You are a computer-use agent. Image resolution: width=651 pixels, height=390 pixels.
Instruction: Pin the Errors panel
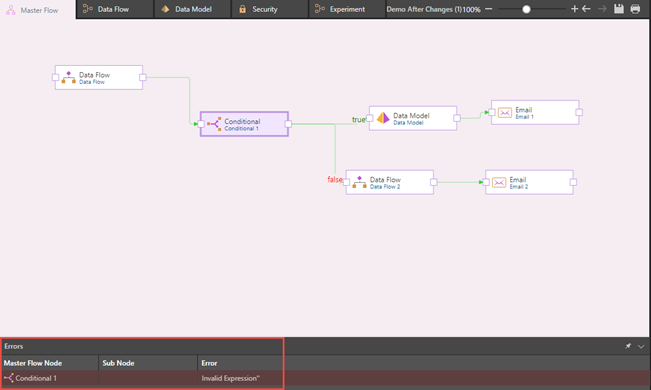628,346
